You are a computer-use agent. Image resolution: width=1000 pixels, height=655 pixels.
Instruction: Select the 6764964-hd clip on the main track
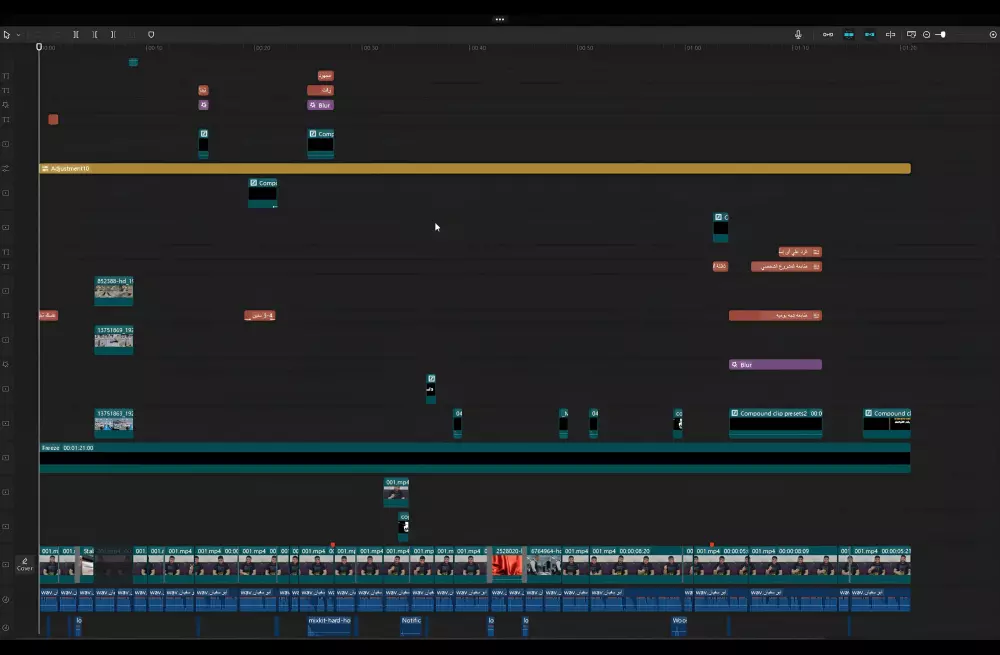tap(545, 564)
